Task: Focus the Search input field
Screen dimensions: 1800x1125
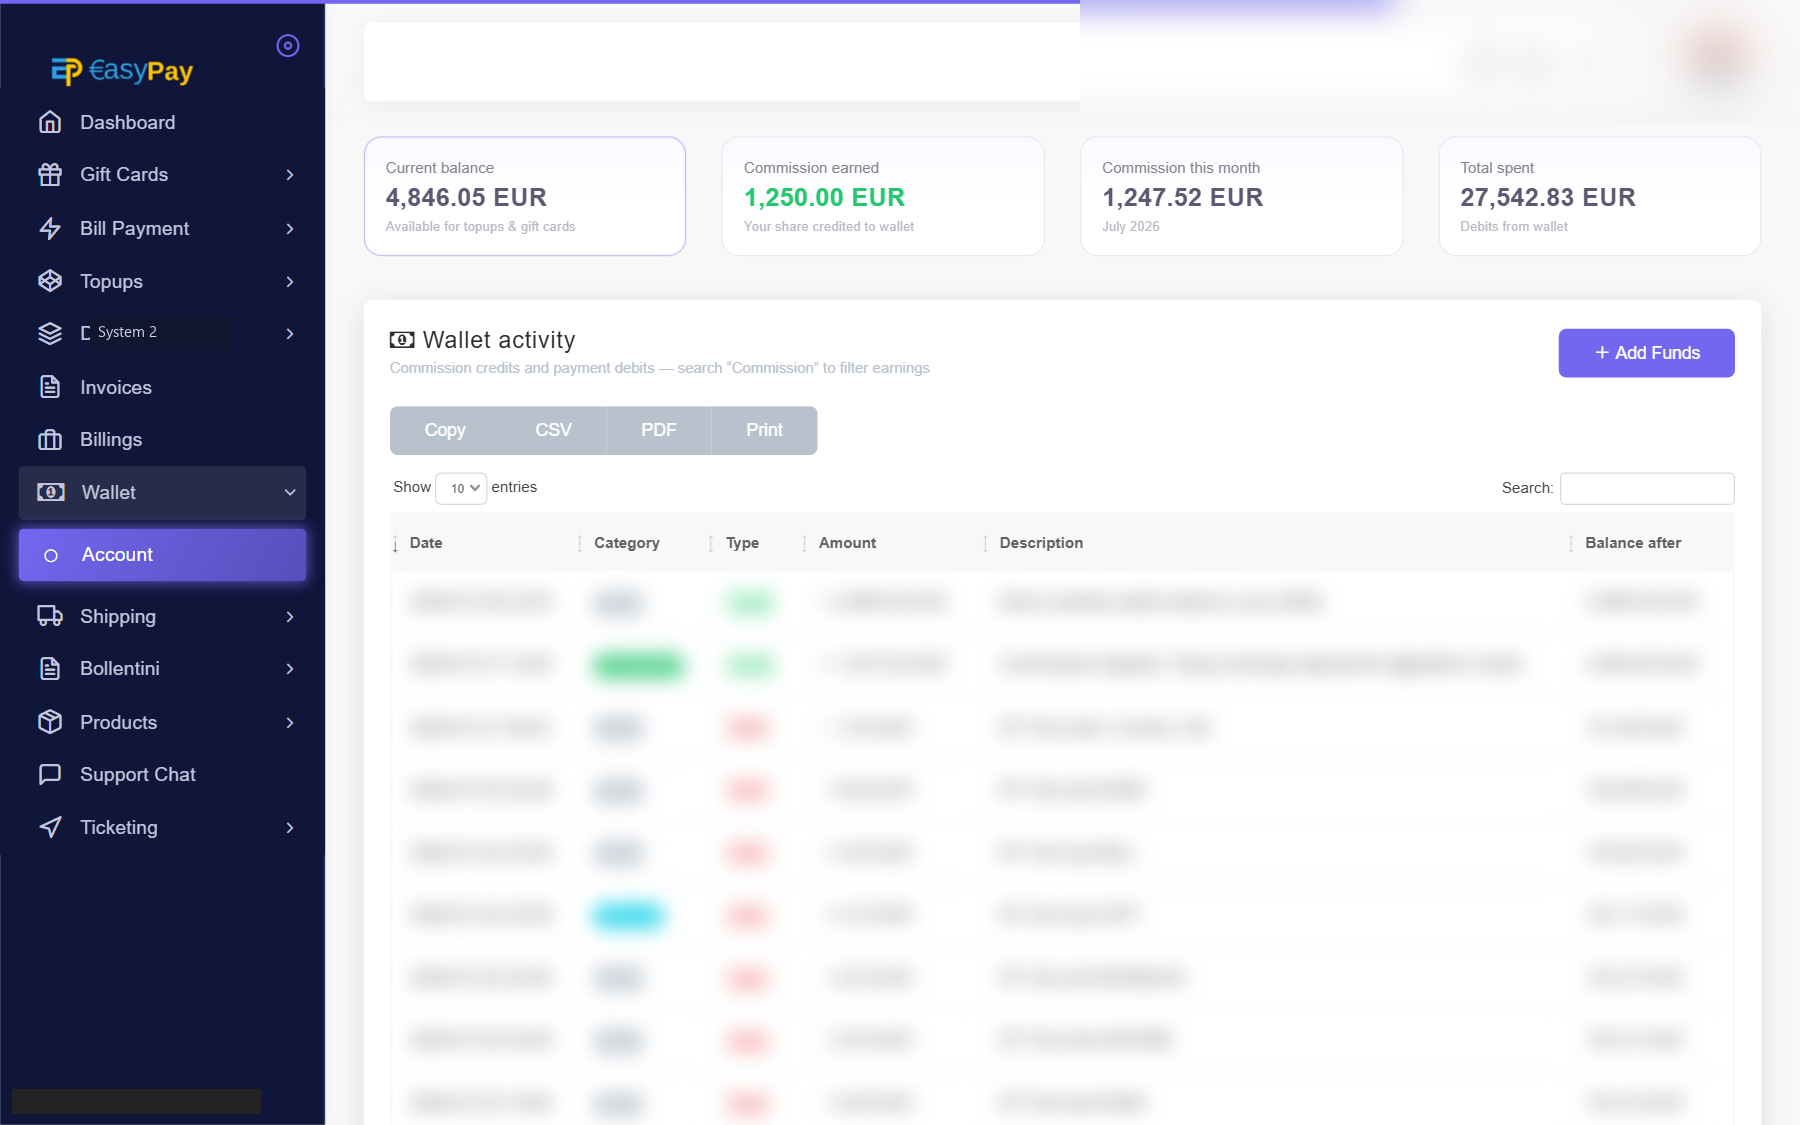Action: coord(1647,488)
